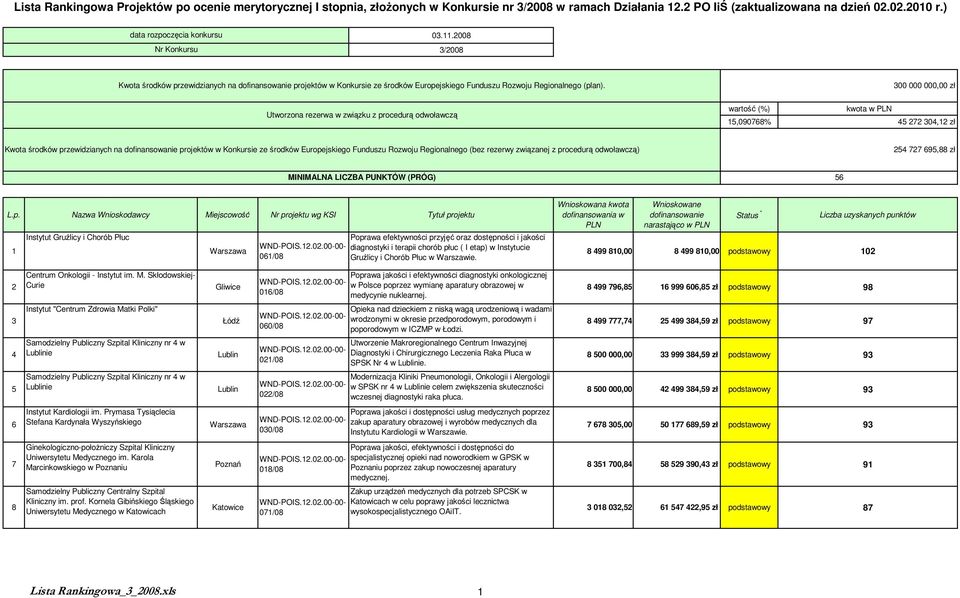960x598 pixels.
Task: Click the 'Nr Konkursu' label cell
Action: click(x=176, y=50)
